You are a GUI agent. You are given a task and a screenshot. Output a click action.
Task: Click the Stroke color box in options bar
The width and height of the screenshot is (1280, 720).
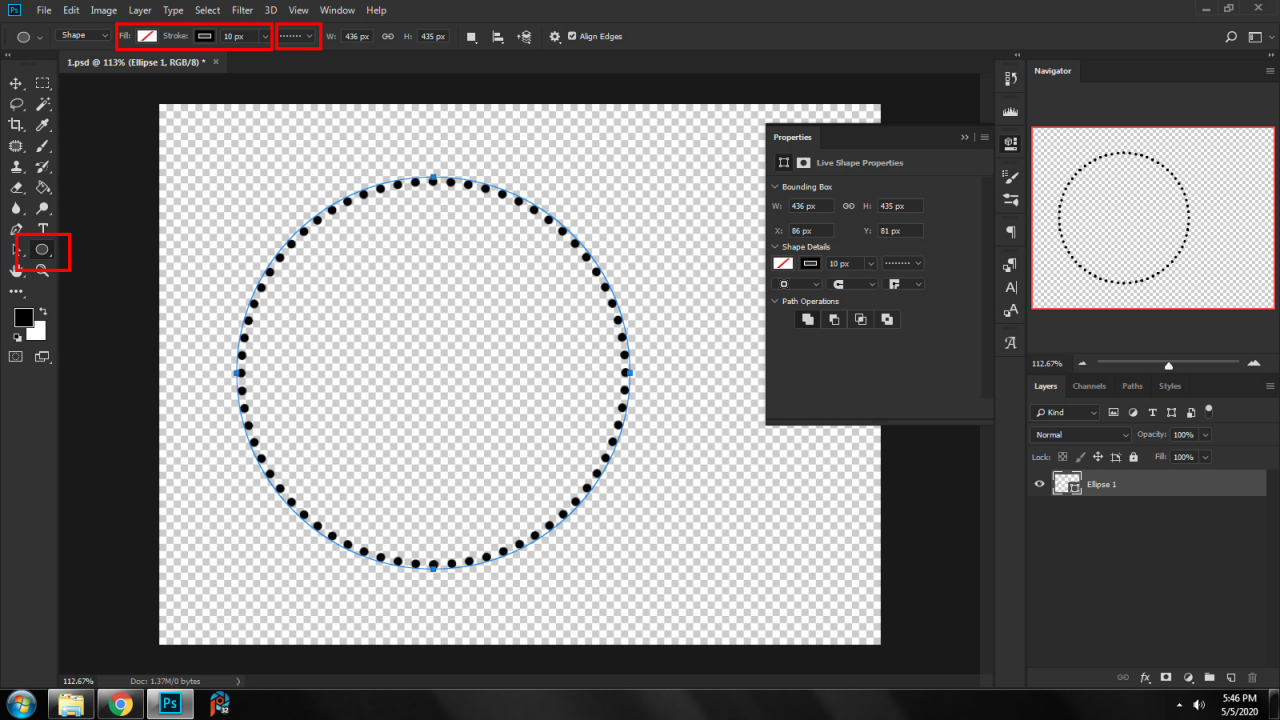(x=204, y=36)
